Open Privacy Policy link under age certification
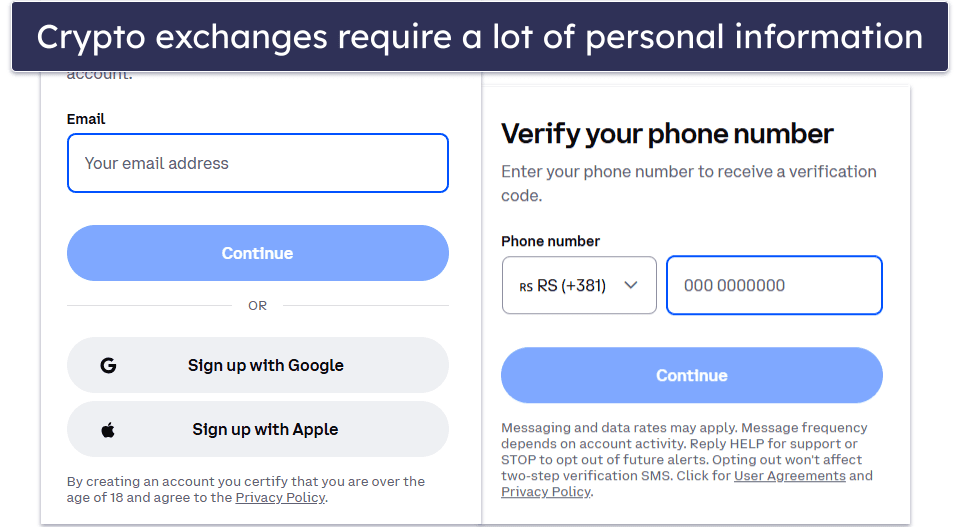Viewport: 960px width, 527px height. coord(280,498)
